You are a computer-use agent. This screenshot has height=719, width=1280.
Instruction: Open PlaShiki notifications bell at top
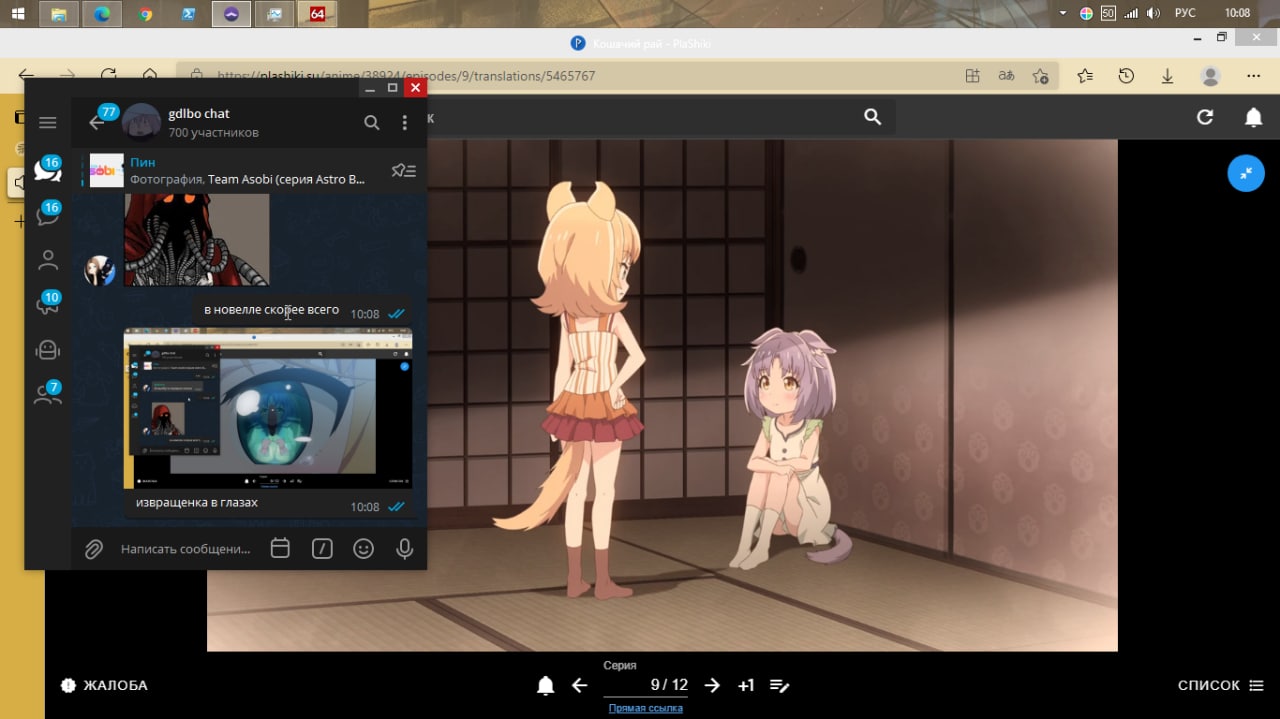1253,117
